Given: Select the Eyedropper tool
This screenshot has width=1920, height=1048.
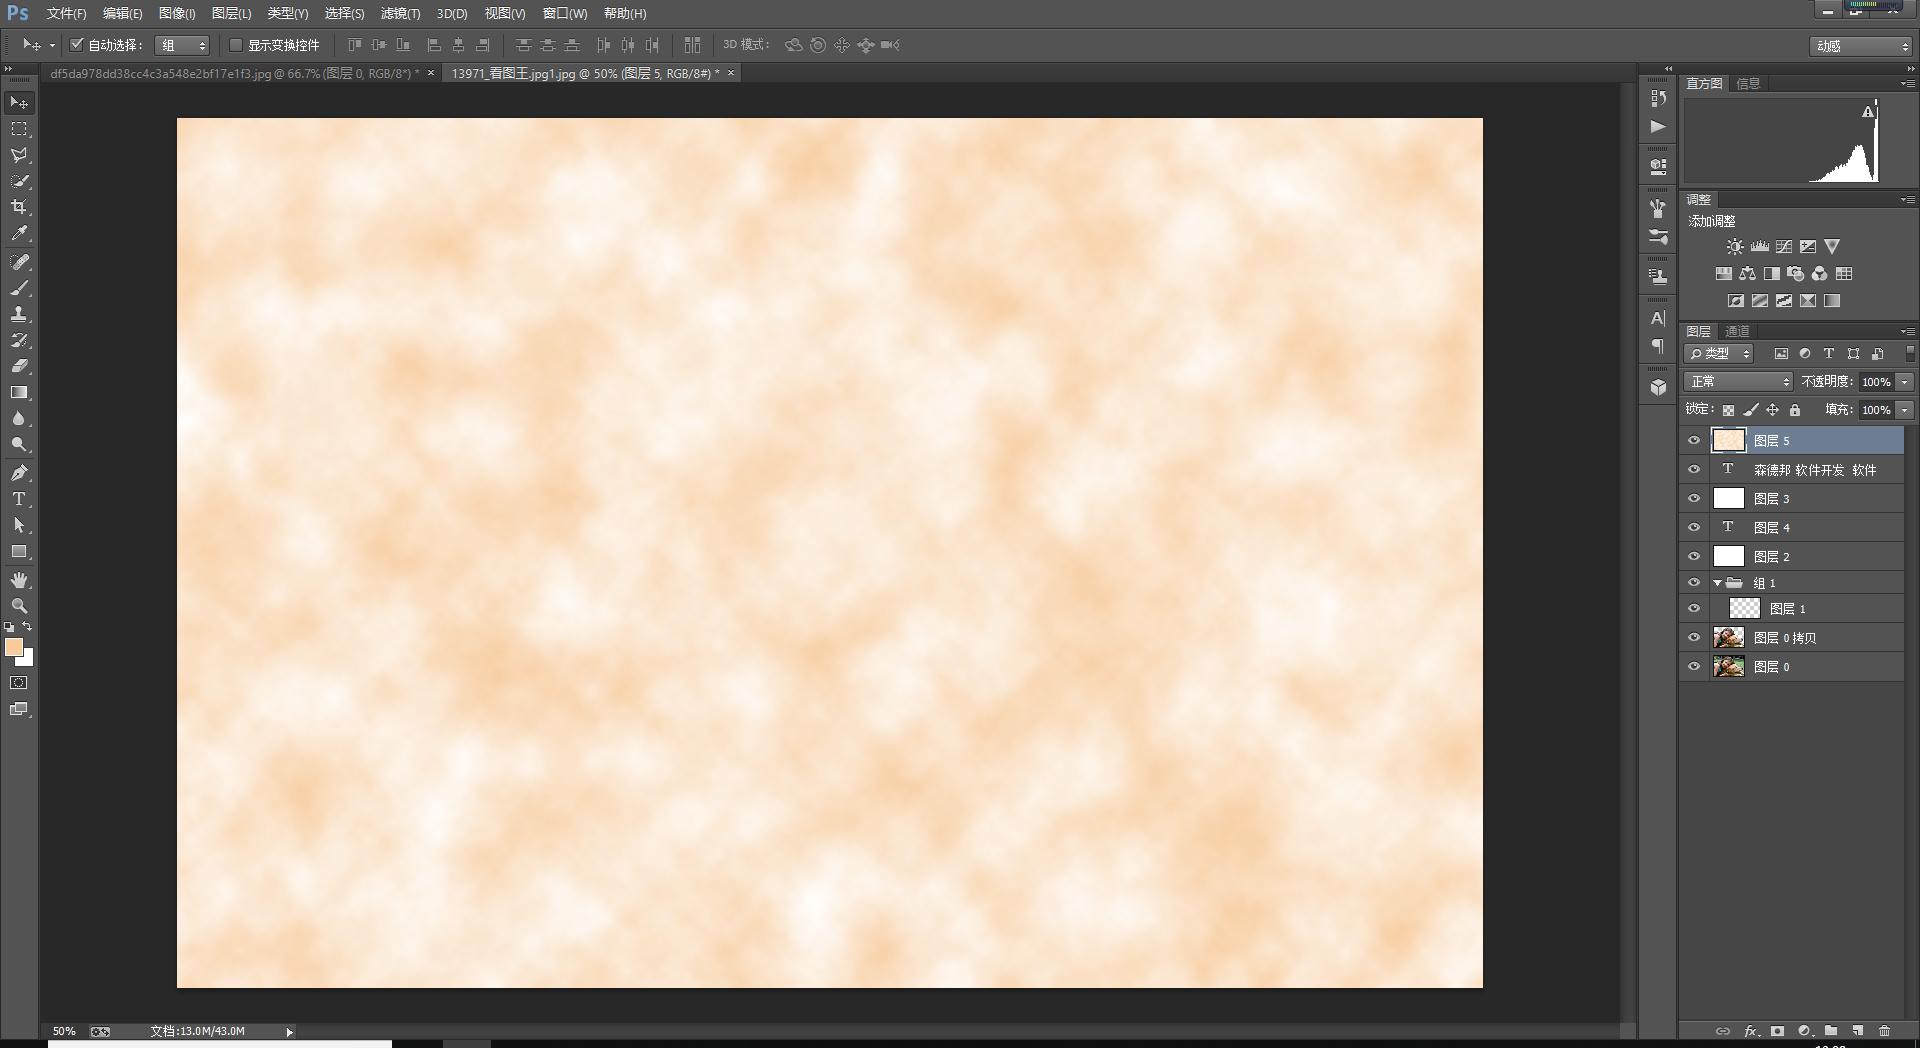Looking at the screenshot, I should coord(19,233).
